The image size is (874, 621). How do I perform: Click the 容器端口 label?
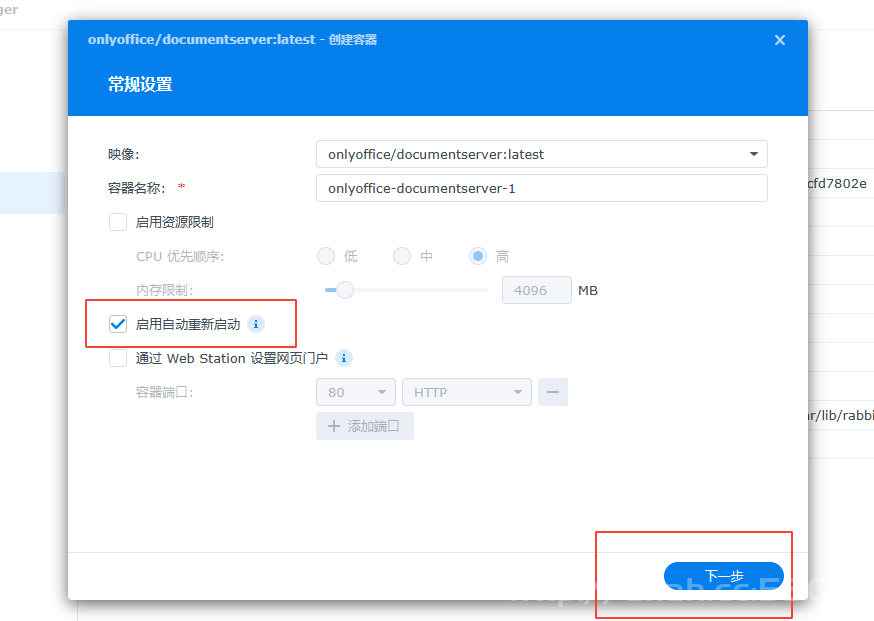point(165,392)
